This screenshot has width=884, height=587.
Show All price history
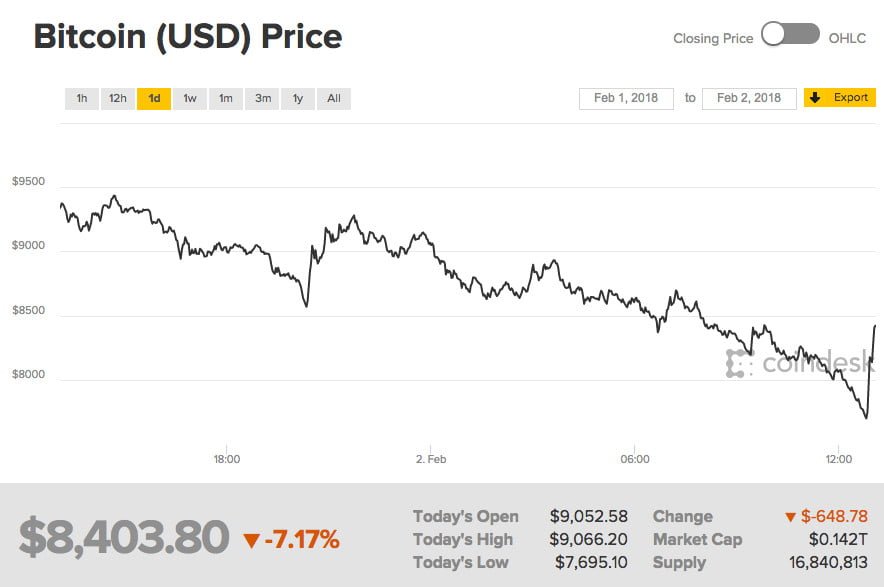(x=334, y=98)
